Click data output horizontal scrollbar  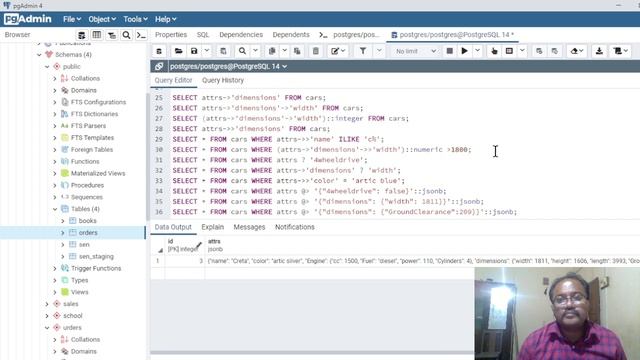pyautogui.click(x=312, y=352)
